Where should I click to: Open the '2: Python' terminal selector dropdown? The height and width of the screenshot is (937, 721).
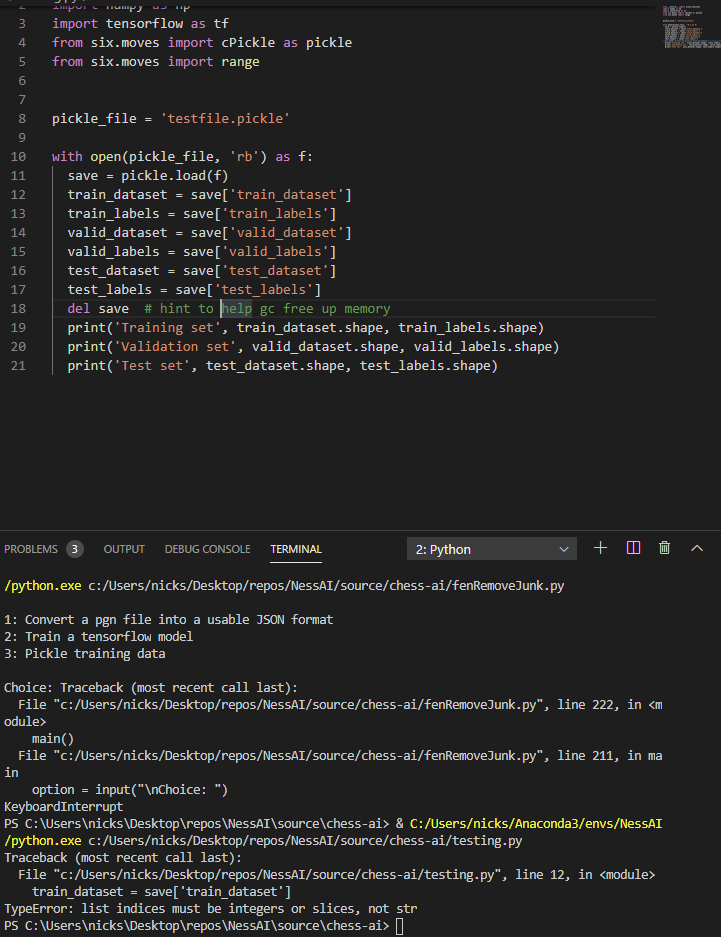point(492,549)
